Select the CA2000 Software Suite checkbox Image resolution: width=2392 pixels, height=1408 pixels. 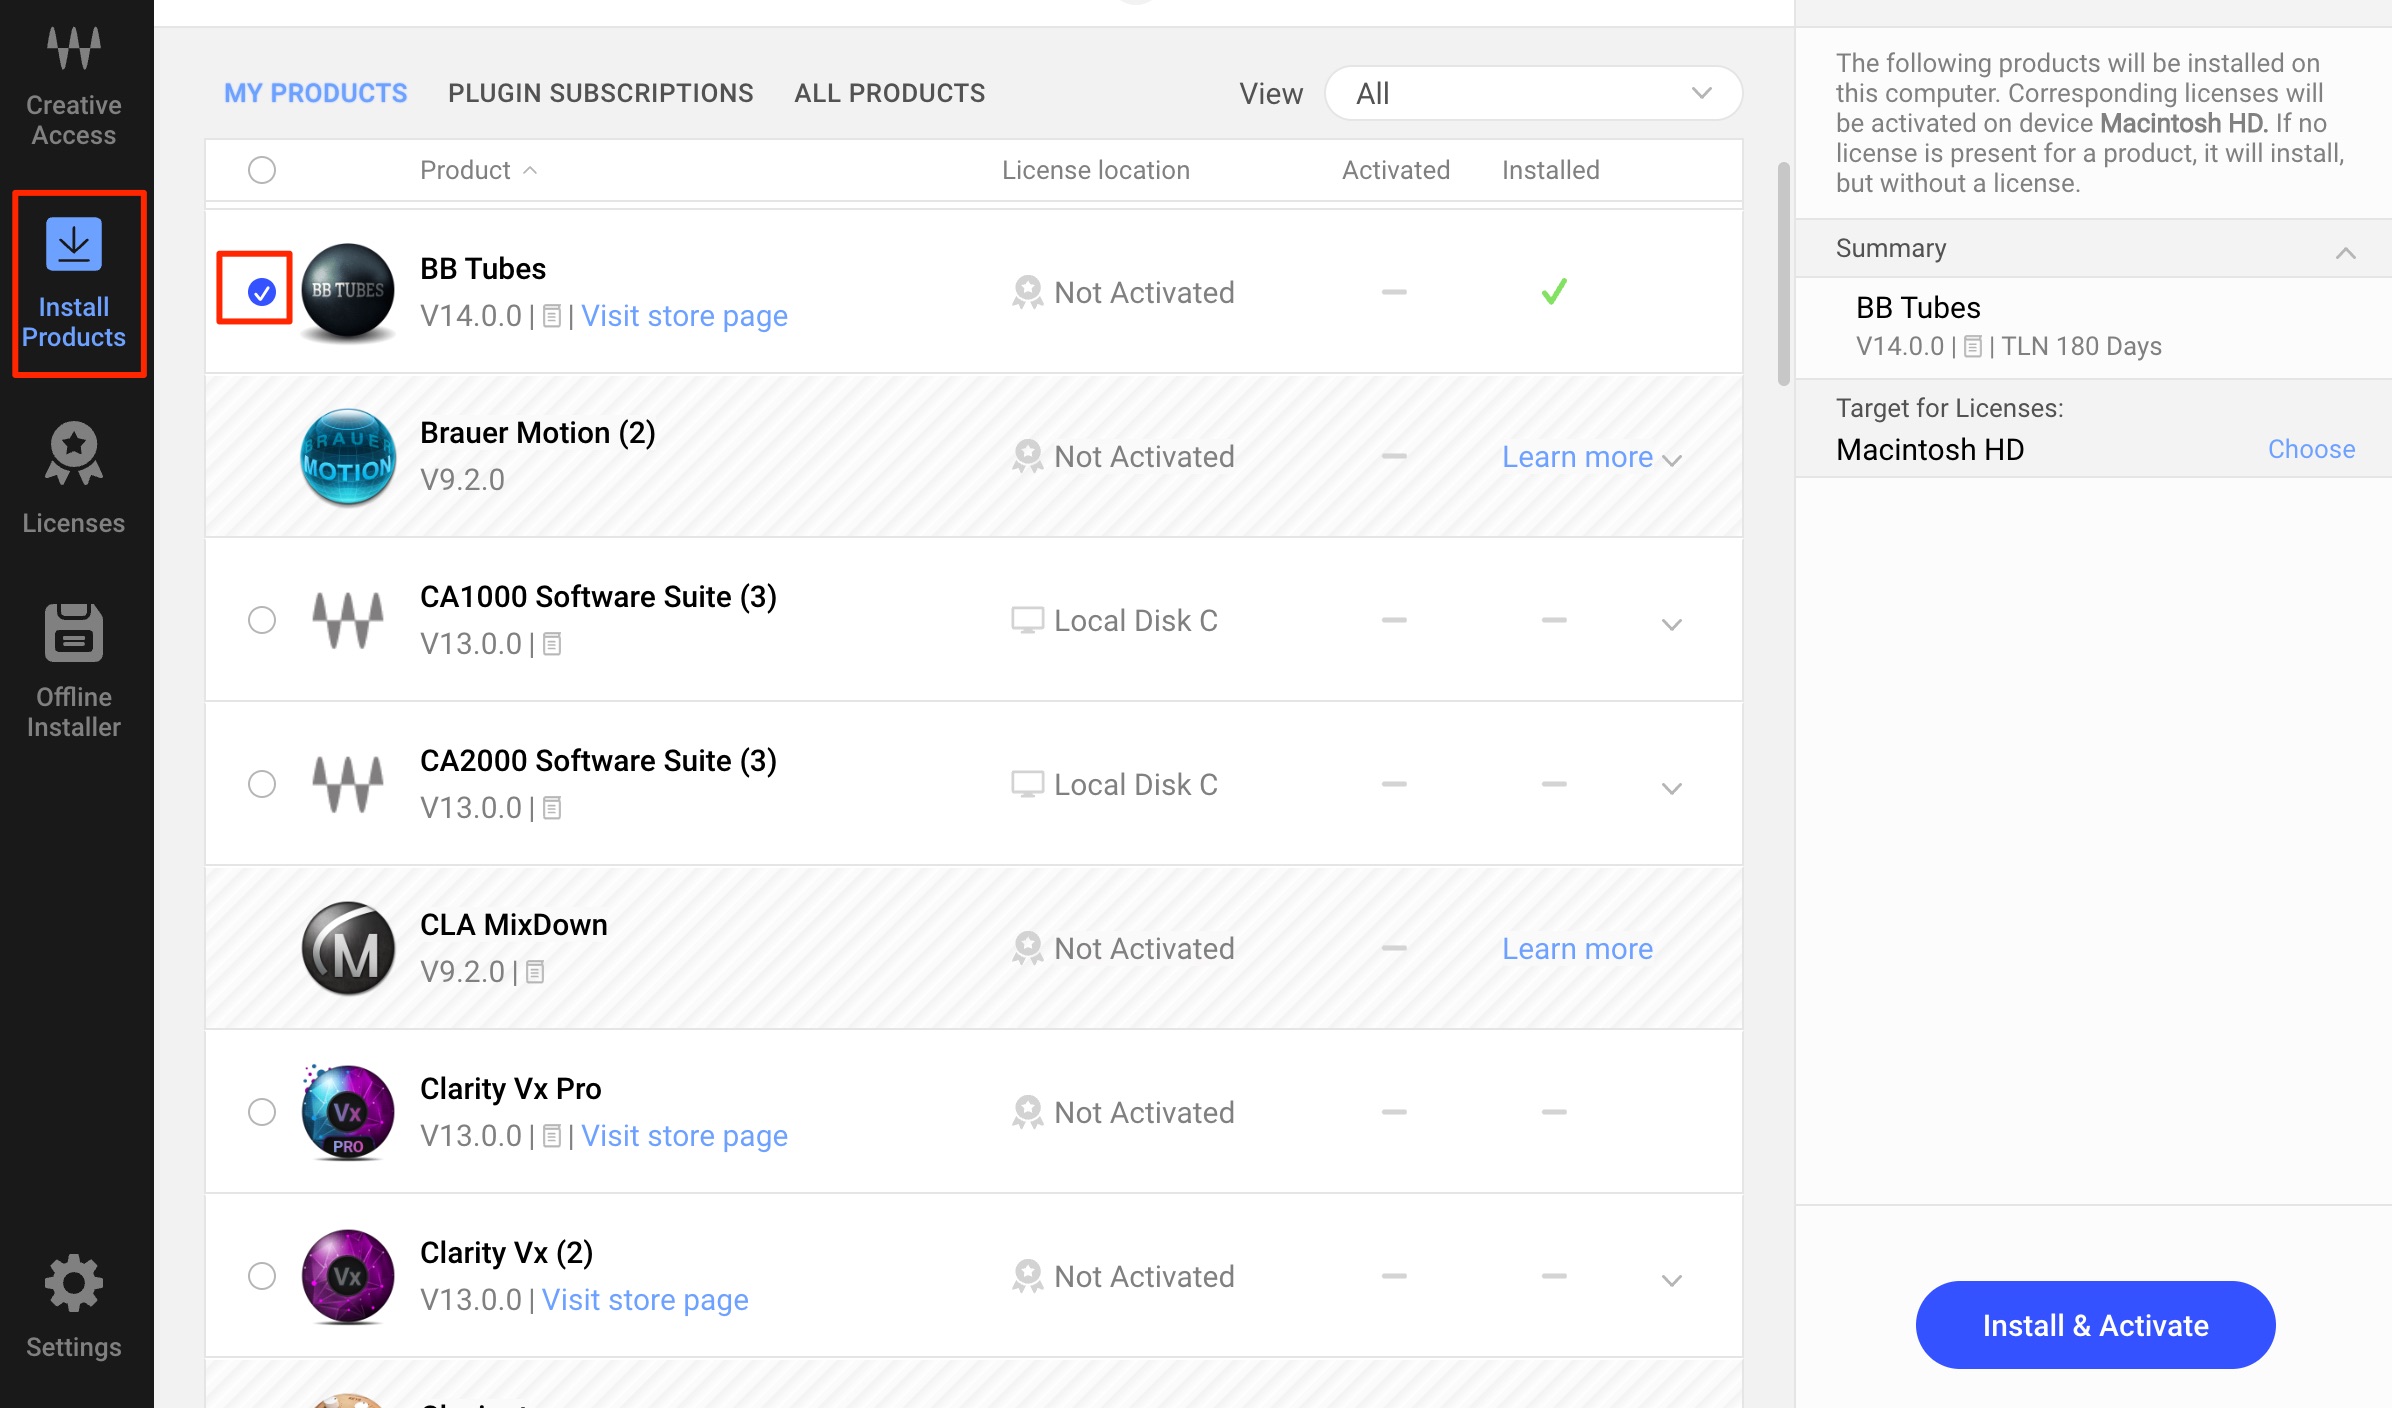(262, 784)
